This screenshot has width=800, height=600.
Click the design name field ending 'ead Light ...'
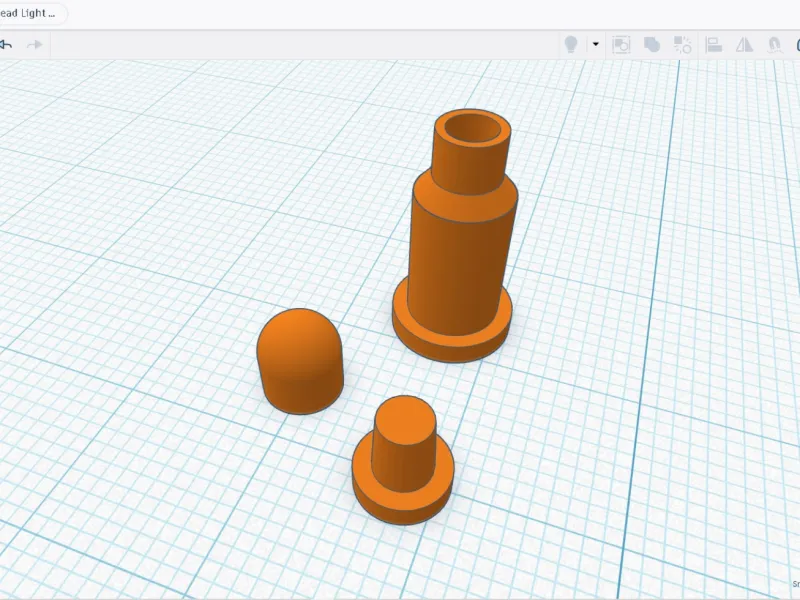pos(32,13)
